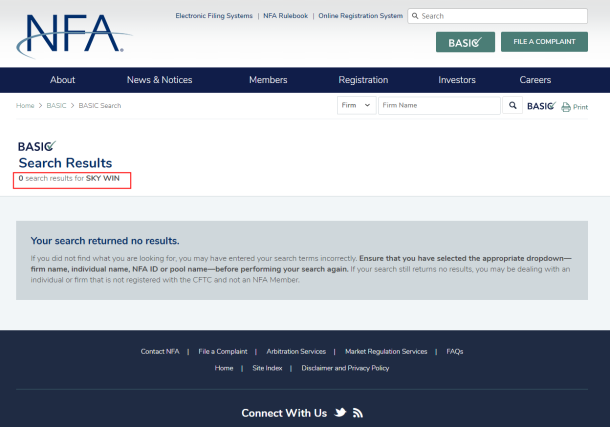Click the BASIC logo beside search bar
This screenshot has width=610, height=427.
tap(540, 105)
